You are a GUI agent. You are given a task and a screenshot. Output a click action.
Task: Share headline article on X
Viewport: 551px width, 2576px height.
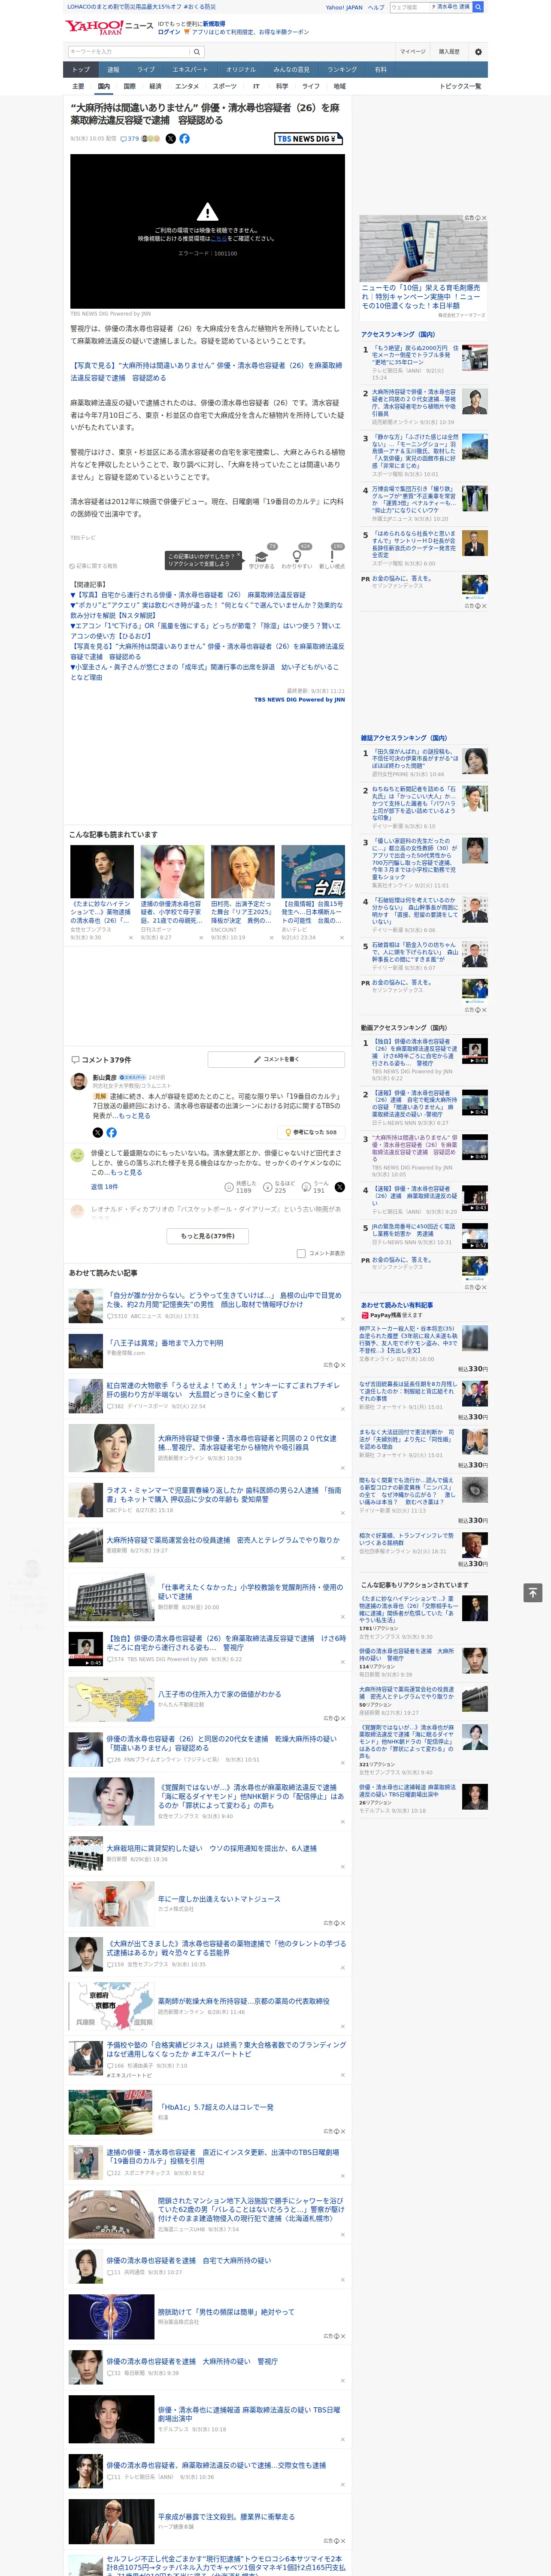pyautogui.click(x=170, y=139)
